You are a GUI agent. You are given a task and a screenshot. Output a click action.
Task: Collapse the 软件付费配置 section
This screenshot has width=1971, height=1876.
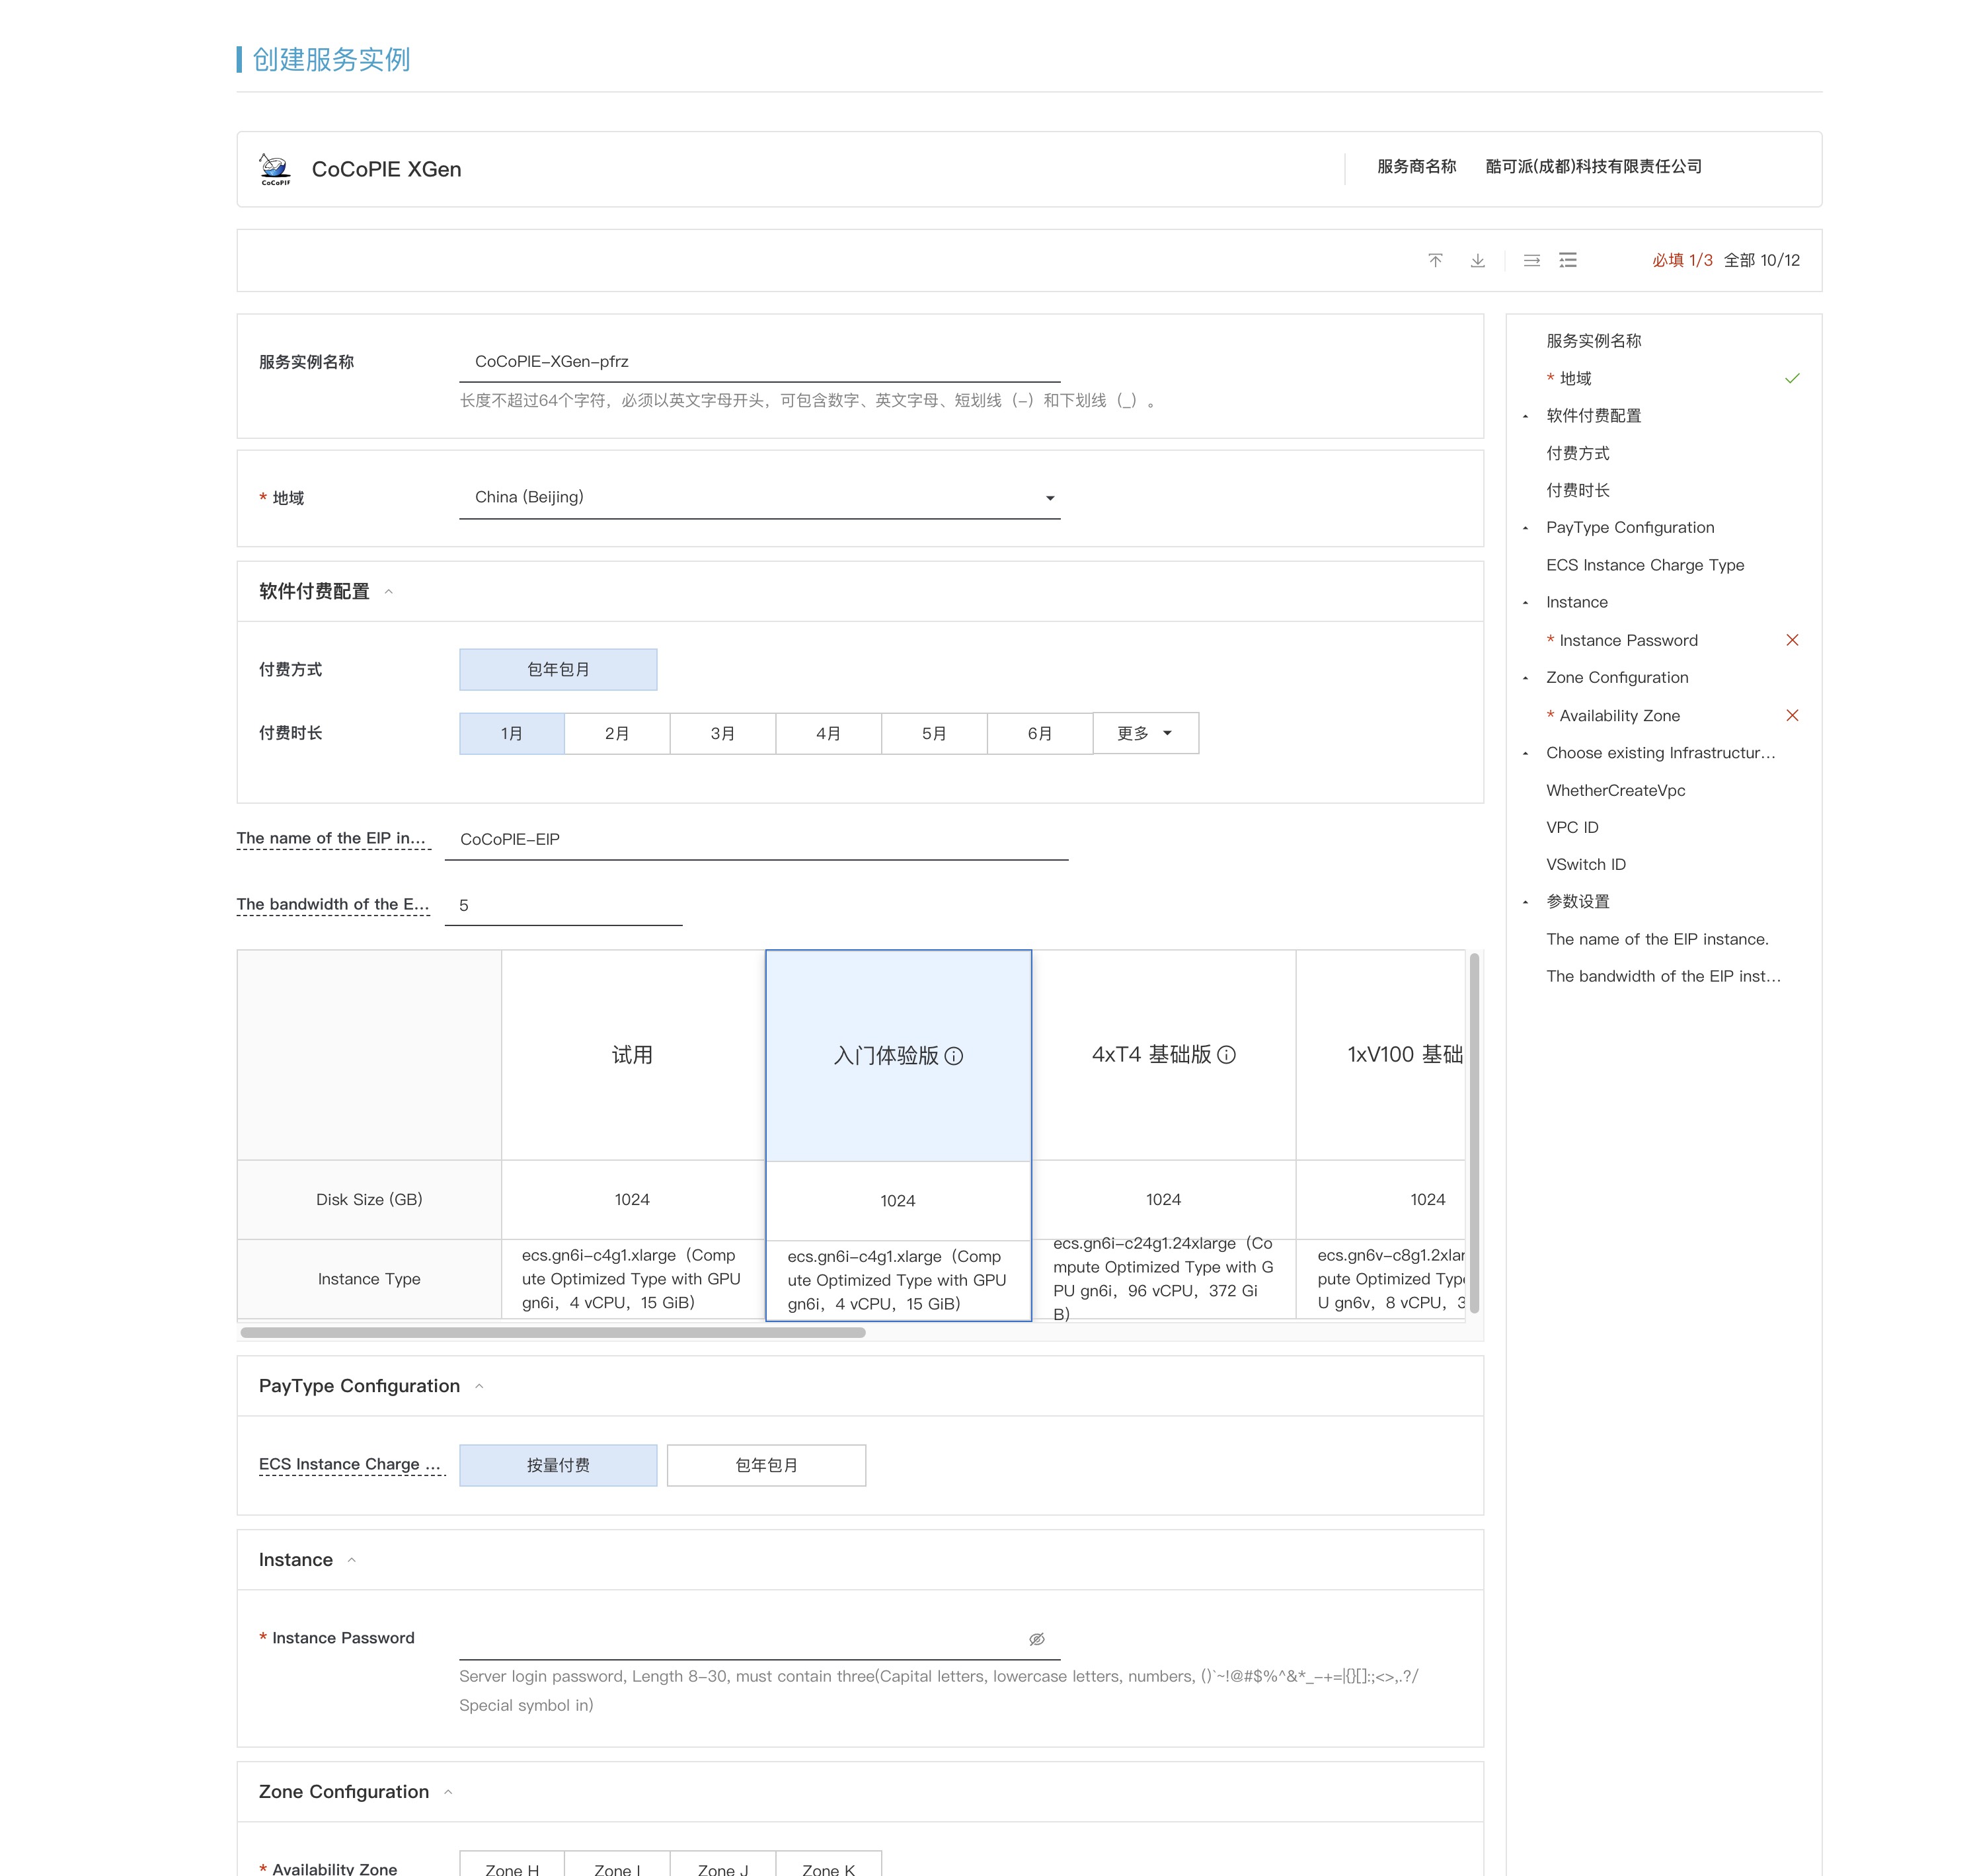(389, 591)
